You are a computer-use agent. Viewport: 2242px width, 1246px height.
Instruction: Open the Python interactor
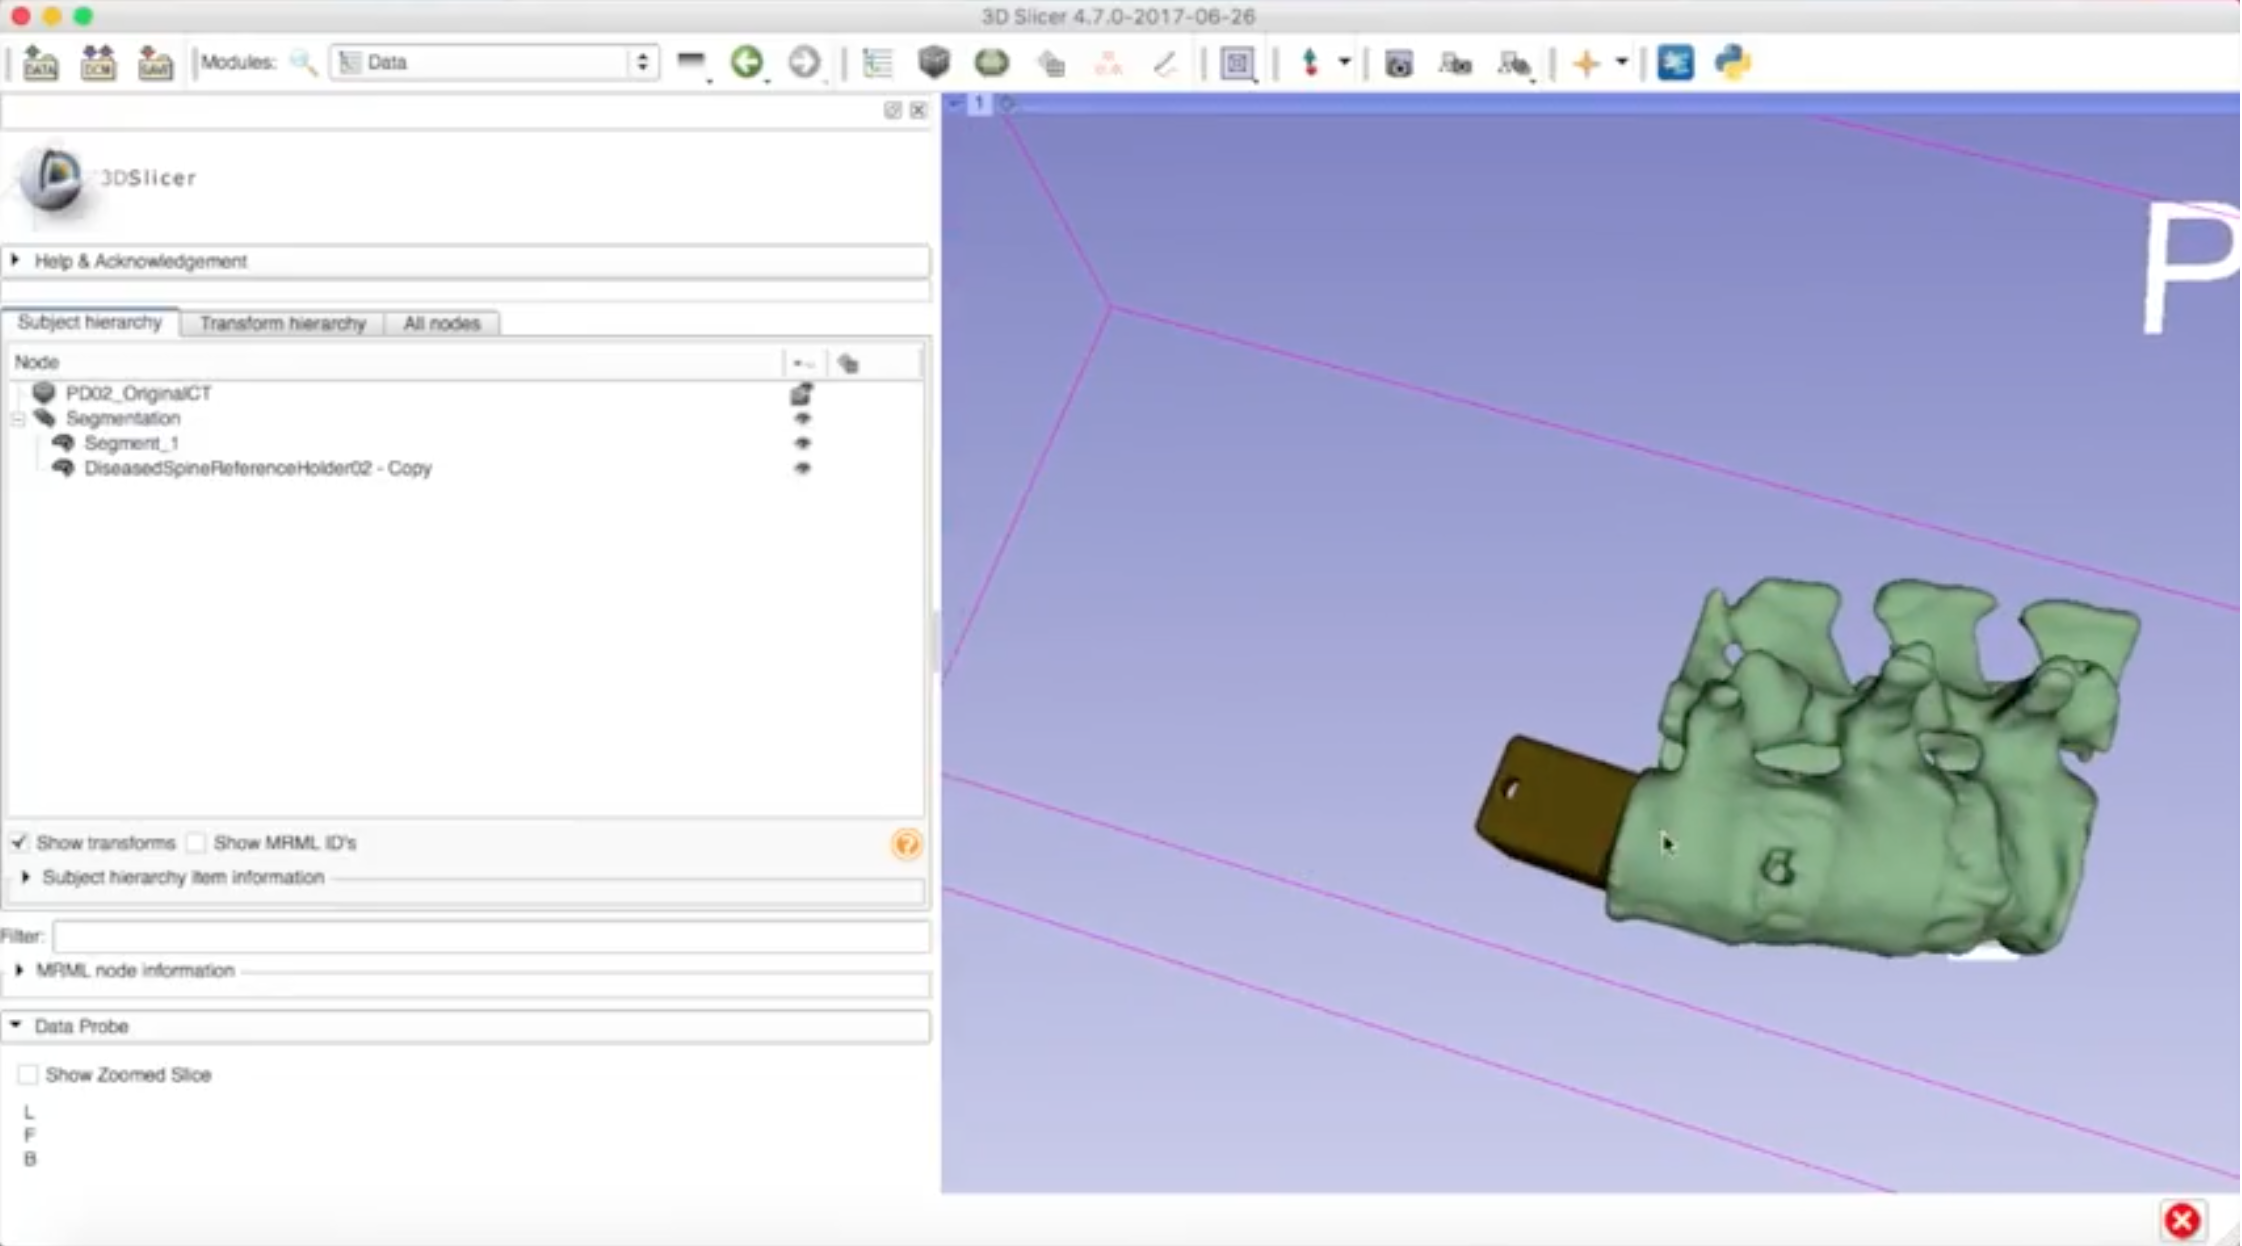(1733, 63)
